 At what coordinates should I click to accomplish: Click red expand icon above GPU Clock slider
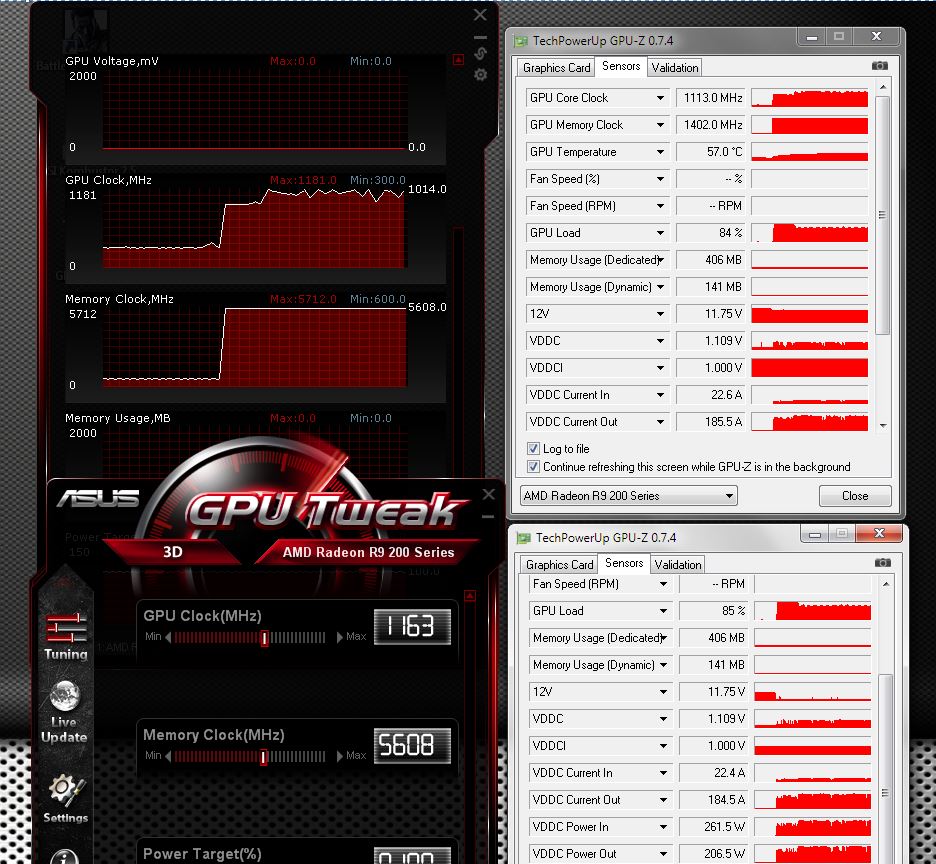pos(470,595)
